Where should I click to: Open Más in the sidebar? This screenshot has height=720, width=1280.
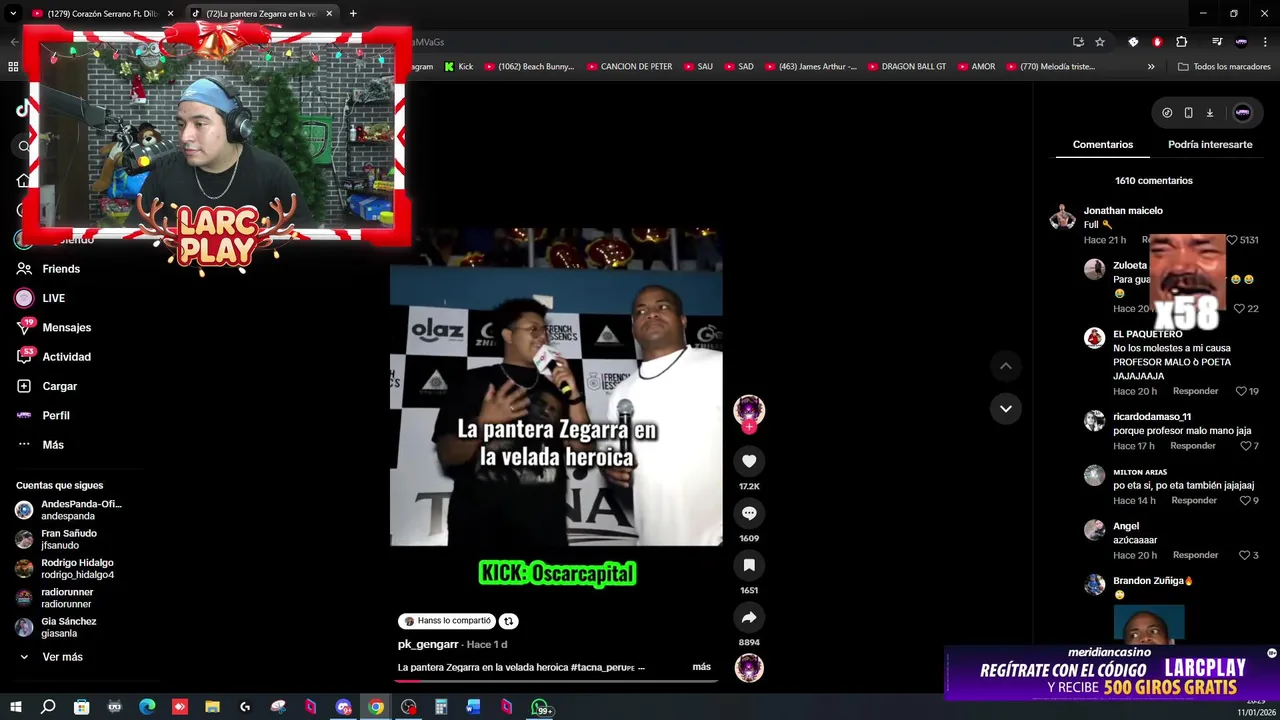point(53,445)
